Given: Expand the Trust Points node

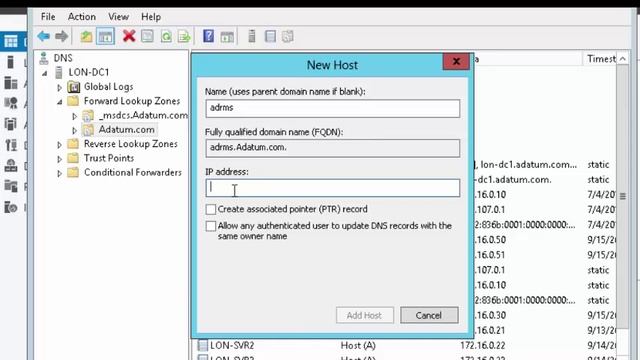Looking at the screenshot, I should coord(60,159).
